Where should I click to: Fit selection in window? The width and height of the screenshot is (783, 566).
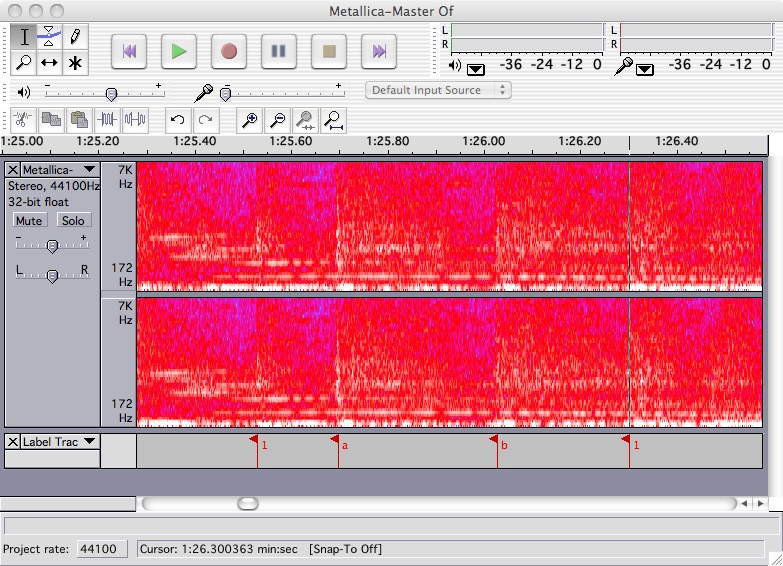[x=305, y=120]
